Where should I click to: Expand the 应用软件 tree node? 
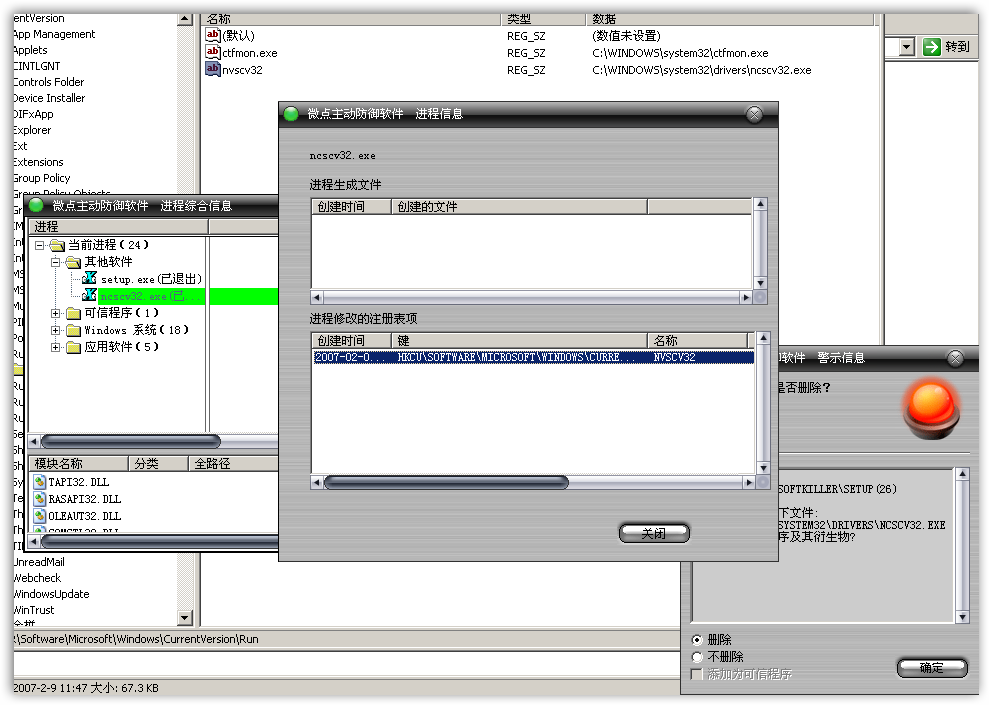coord(56,347)
